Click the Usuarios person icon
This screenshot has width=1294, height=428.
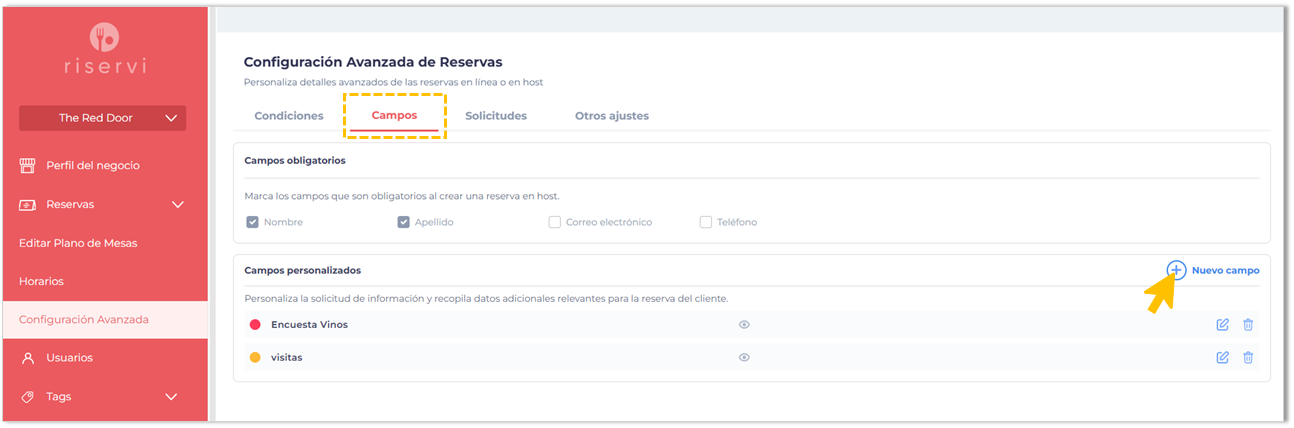coord(27,358)
